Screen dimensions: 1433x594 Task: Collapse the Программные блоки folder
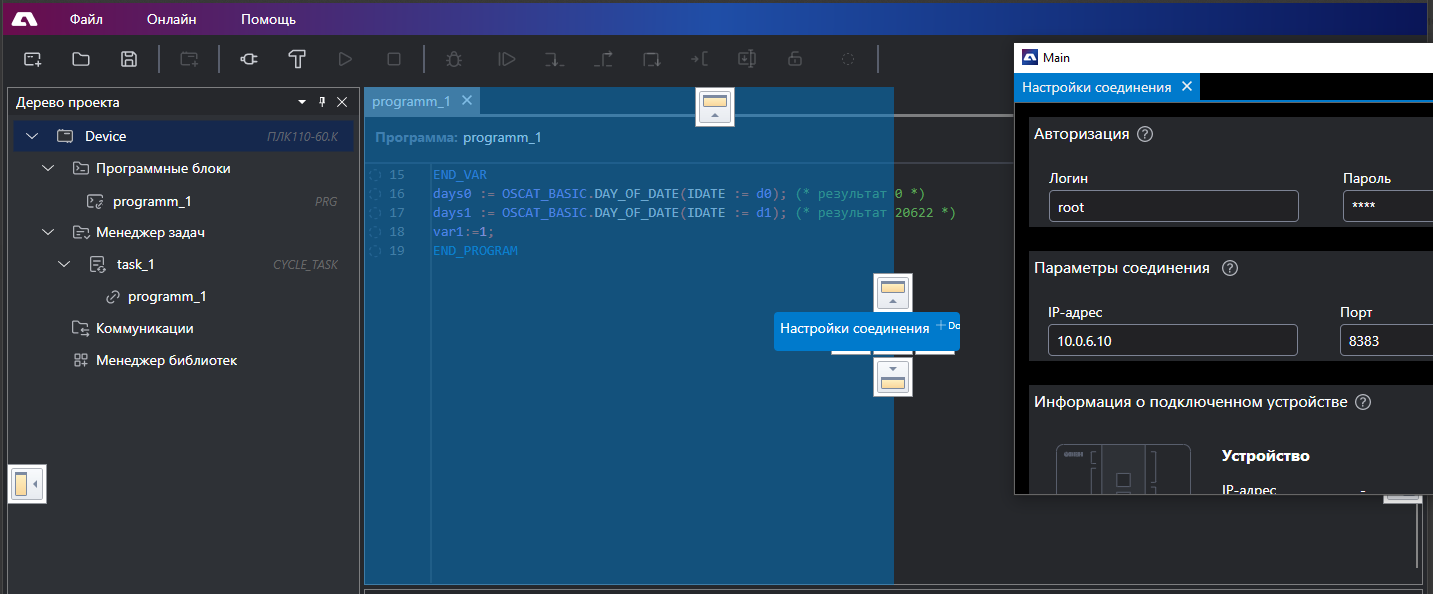click(48, 168)
